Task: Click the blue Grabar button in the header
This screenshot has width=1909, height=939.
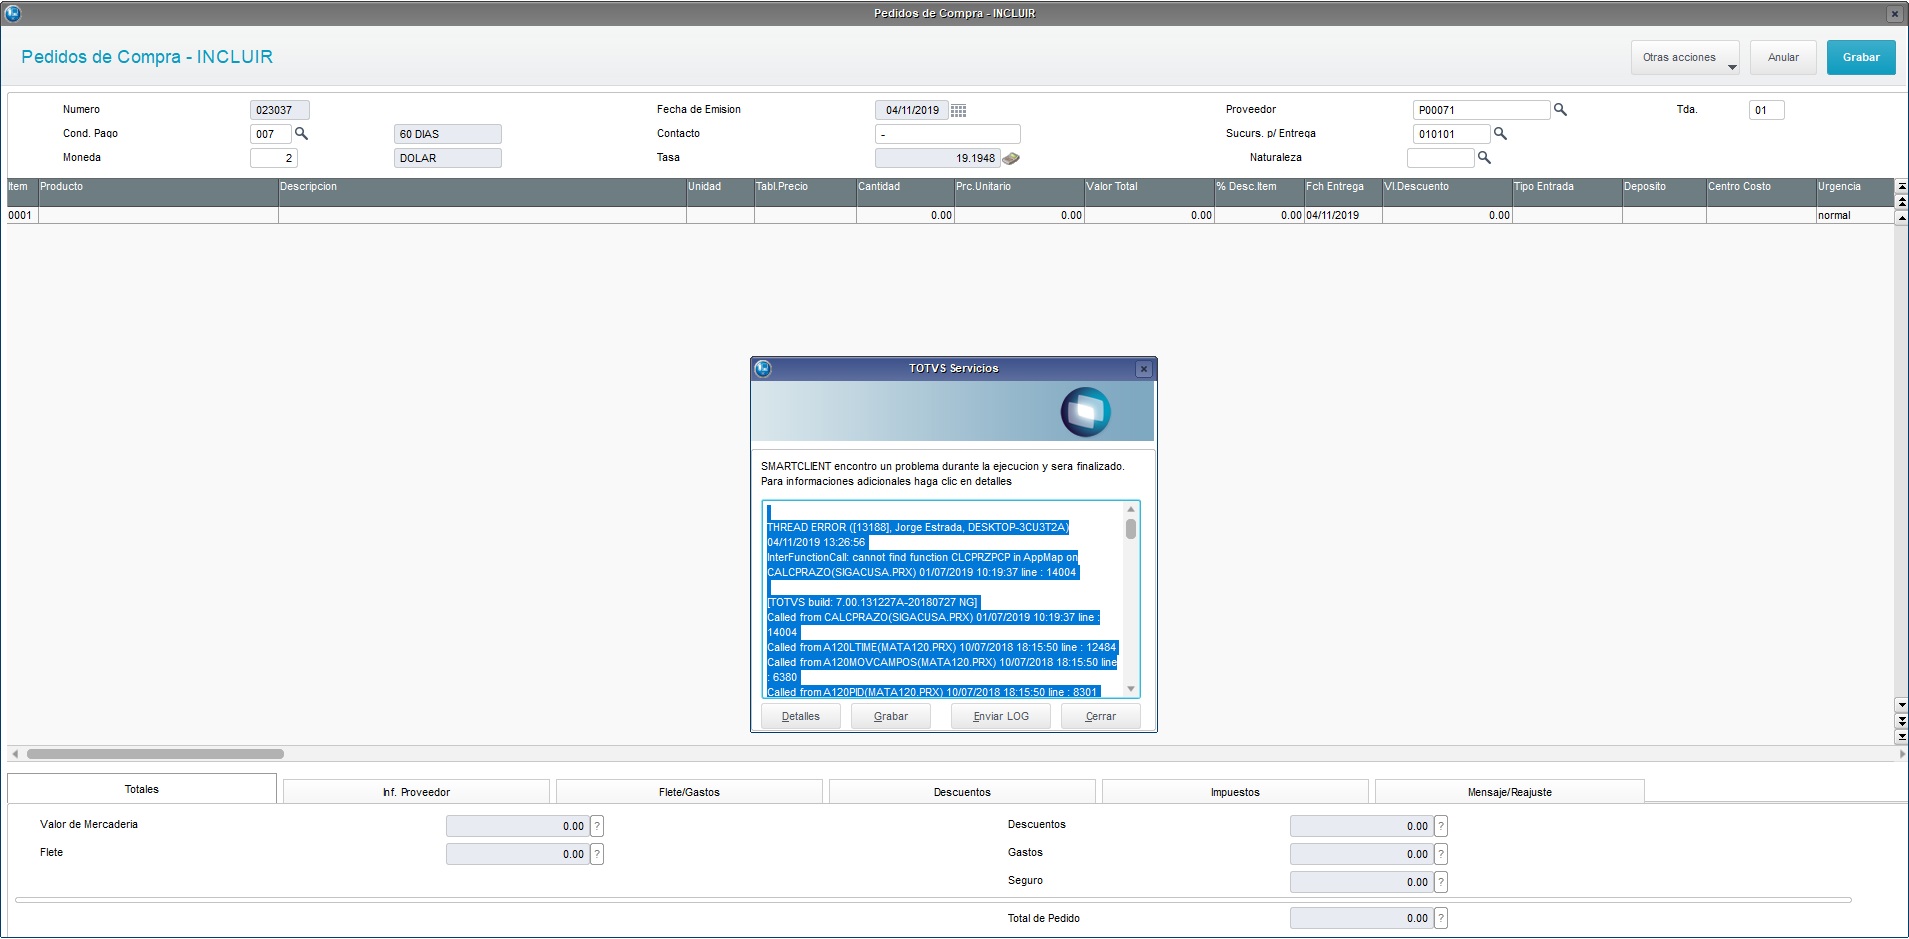Action: click(1861, 57)
